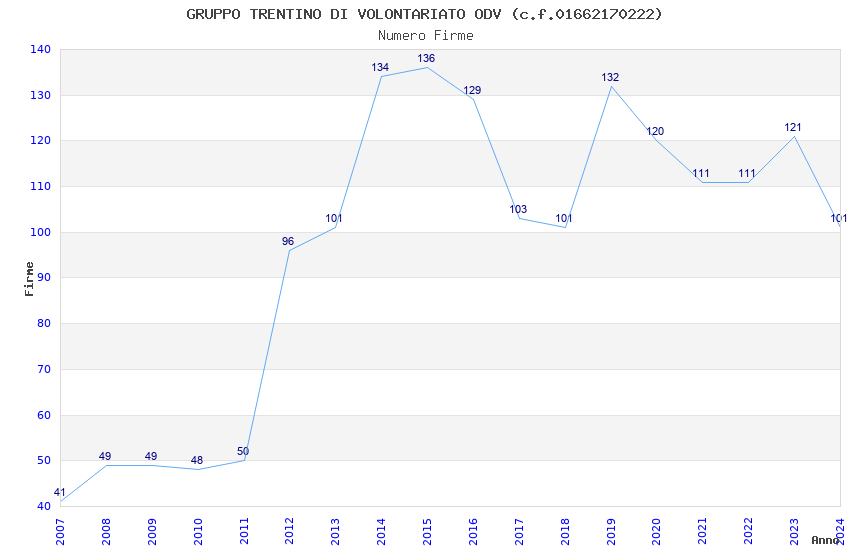
Task: Click the 121 data point label
Action: click(793, 128)
